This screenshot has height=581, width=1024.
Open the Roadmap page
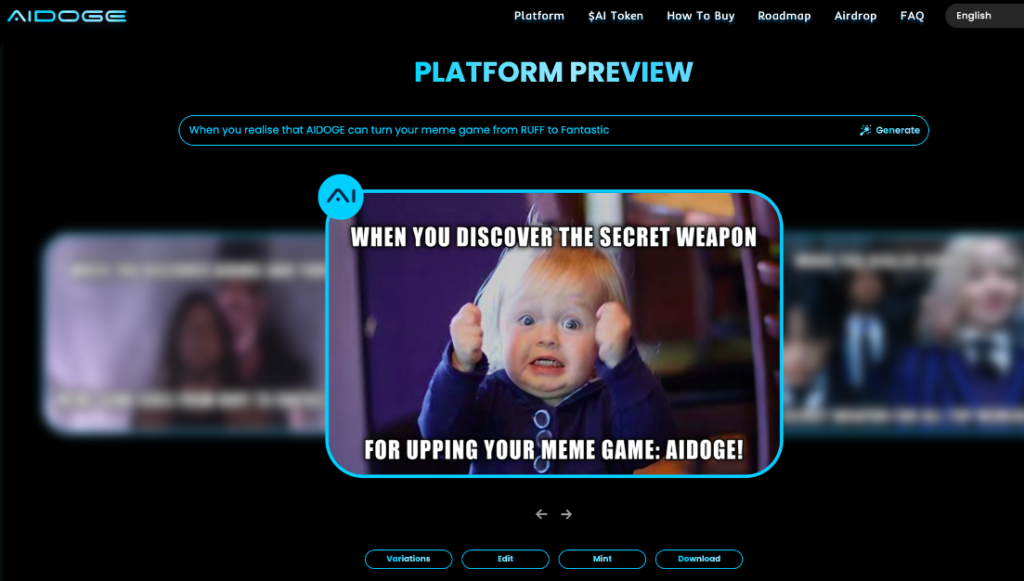[x=784, y=16]
